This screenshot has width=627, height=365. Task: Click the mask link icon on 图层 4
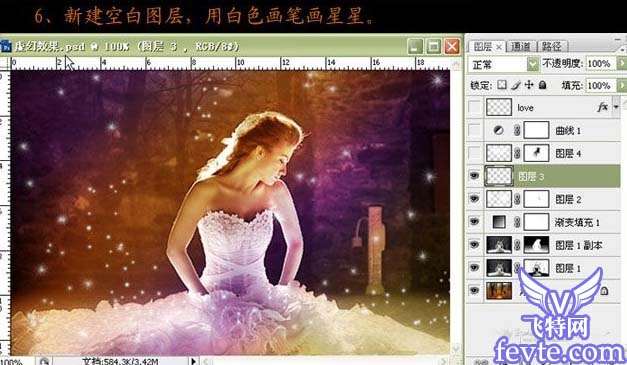pyautogui.click(x=517, y=153)
